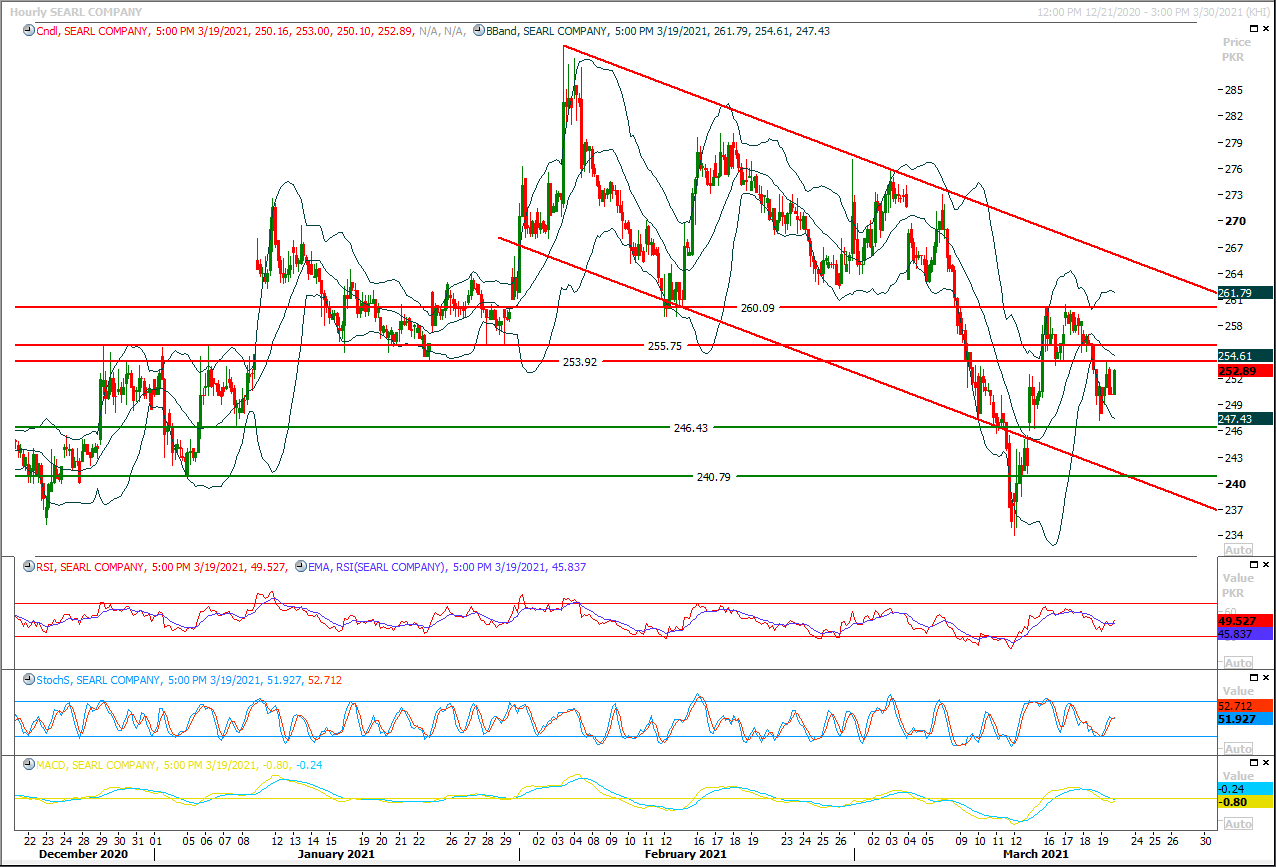This screenshot has height=867, width=1276.
Task: Click the February 2021 month label
Action: (x=686, y=855)
